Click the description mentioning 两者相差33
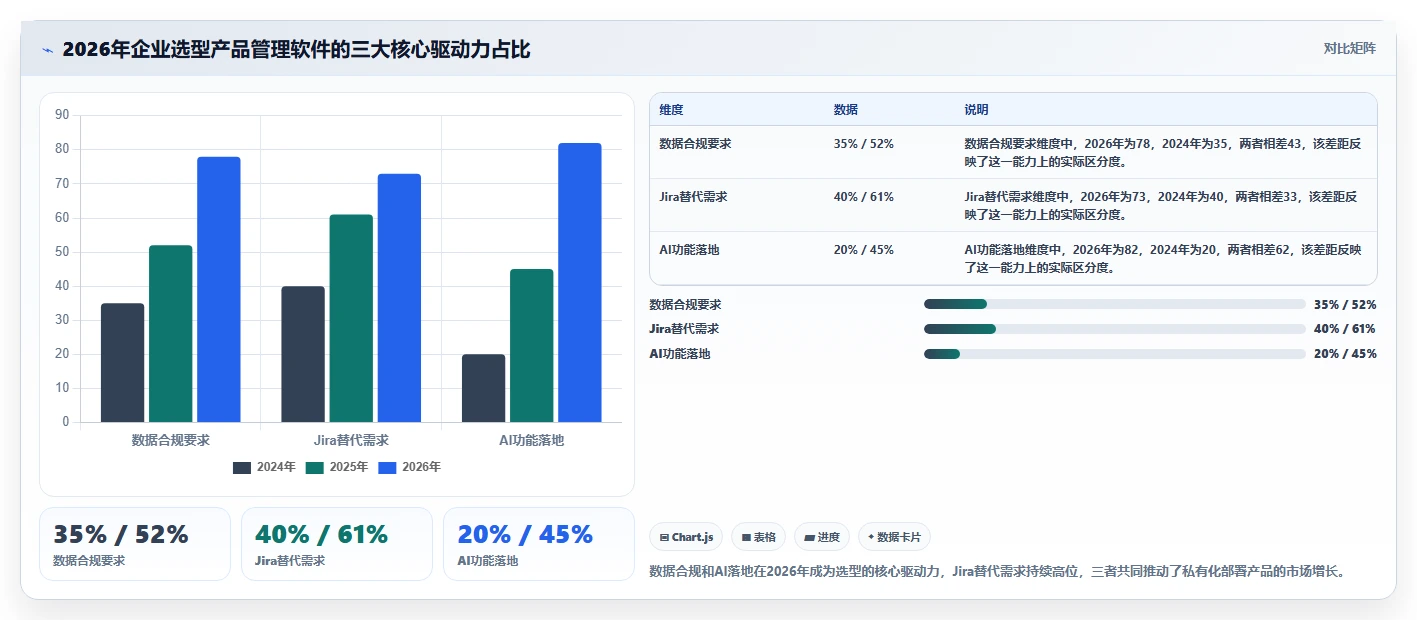1417x620 pixels. (x=1162, y=205)
